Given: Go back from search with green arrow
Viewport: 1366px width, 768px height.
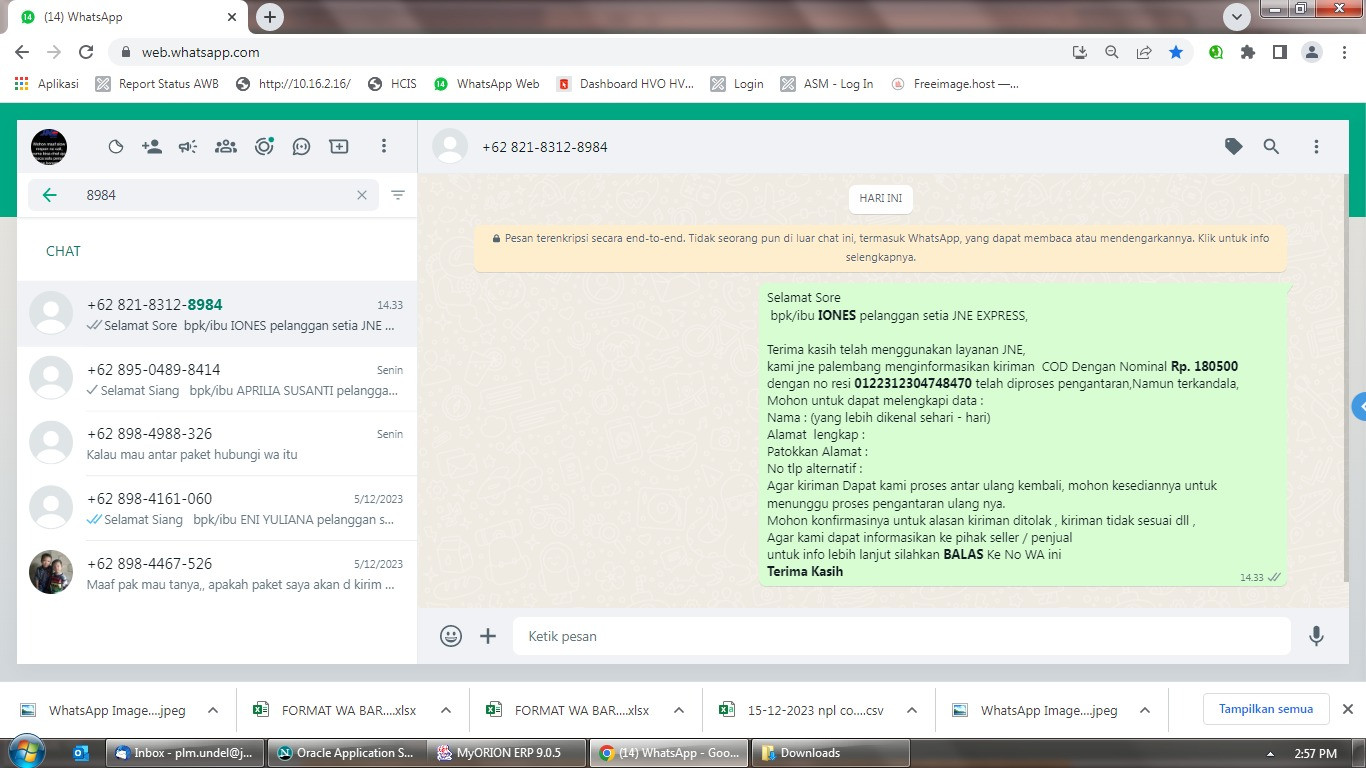Looking at the screenshot, I should 49,195.
